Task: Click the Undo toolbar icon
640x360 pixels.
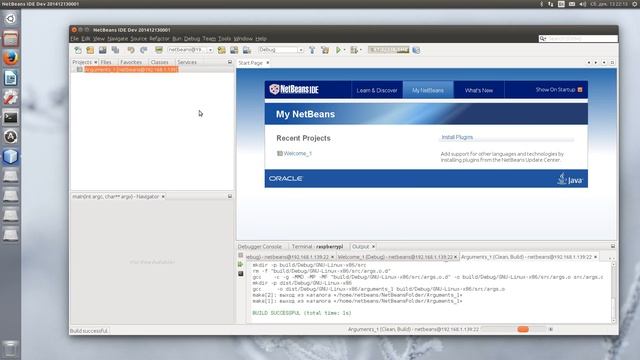Action: coord(131,50)
